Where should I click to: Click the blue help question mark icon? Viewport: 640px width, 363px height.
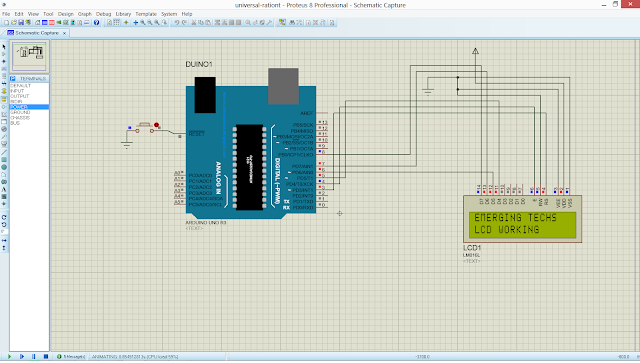96,22
